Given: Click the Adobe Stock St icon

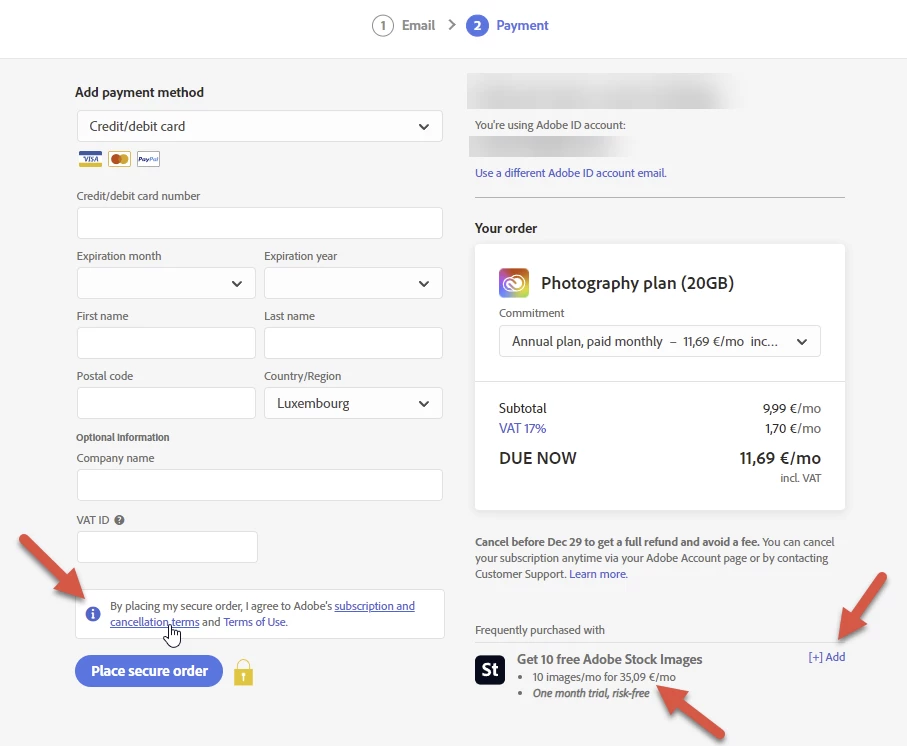Looking at the screenshot, I should (490, 670).
